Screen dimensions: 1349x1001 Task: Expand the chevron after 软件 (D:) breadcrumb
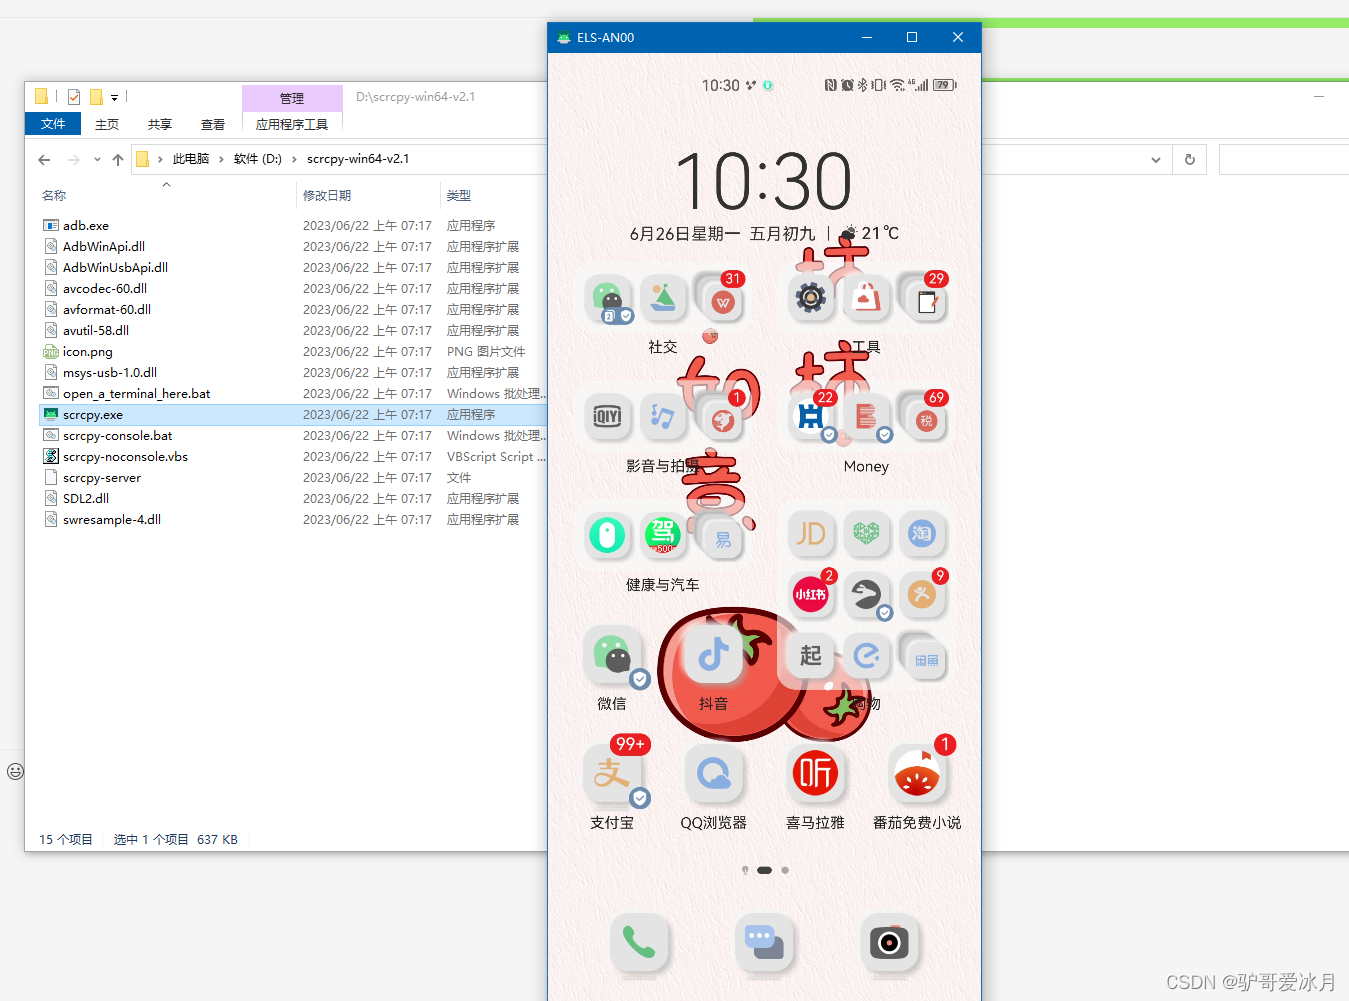coord(294,159)
